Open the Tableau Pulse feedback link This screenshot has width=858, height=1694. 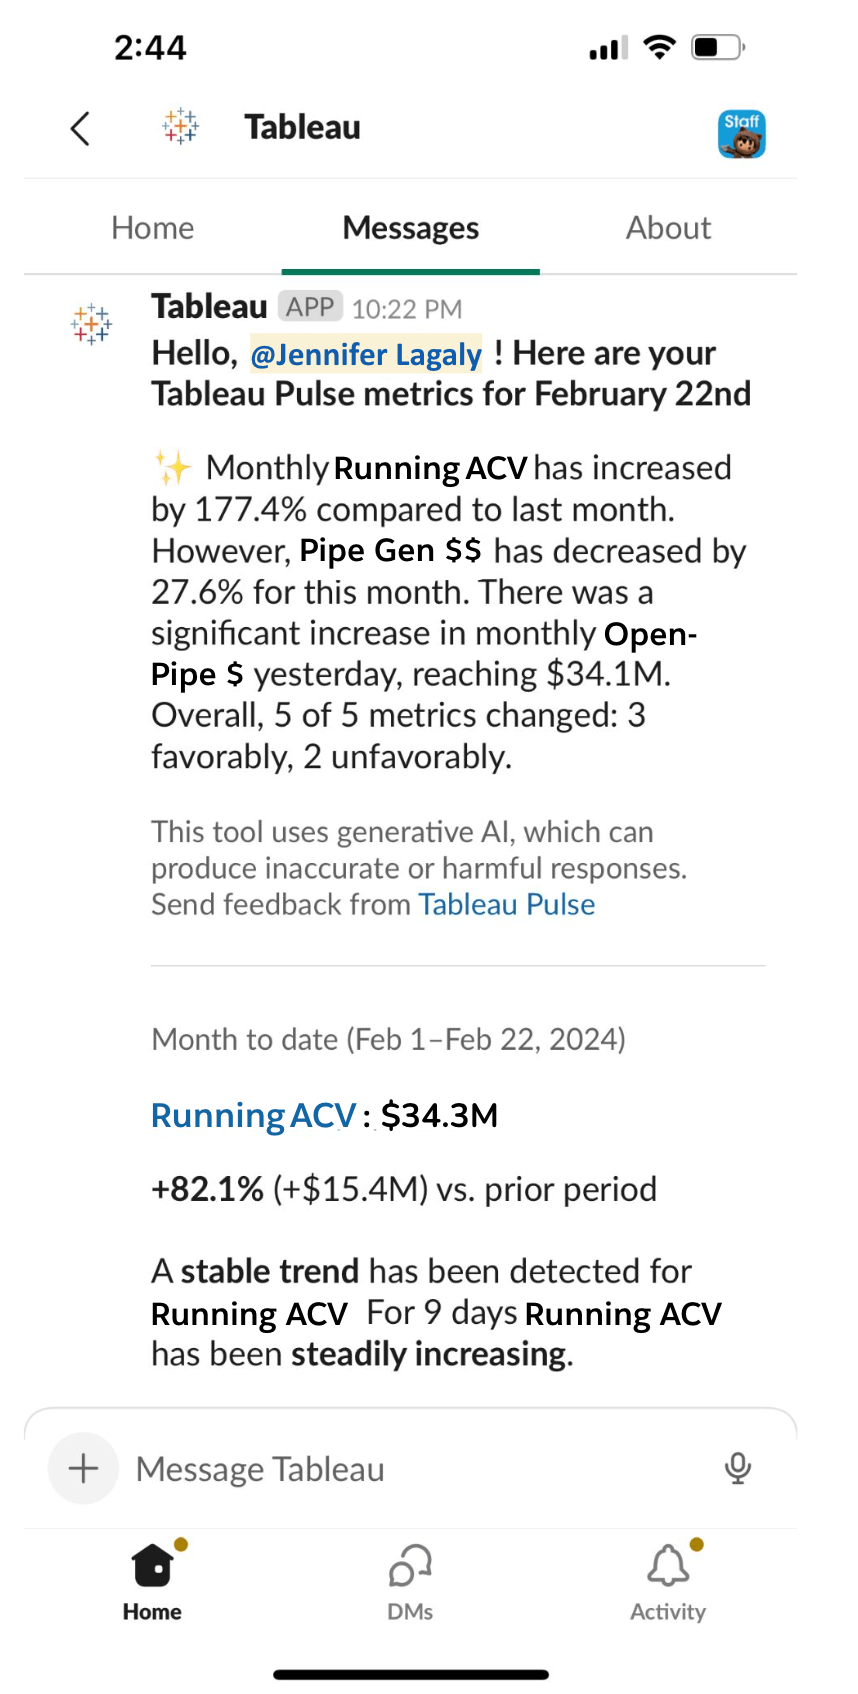(506, 904)
